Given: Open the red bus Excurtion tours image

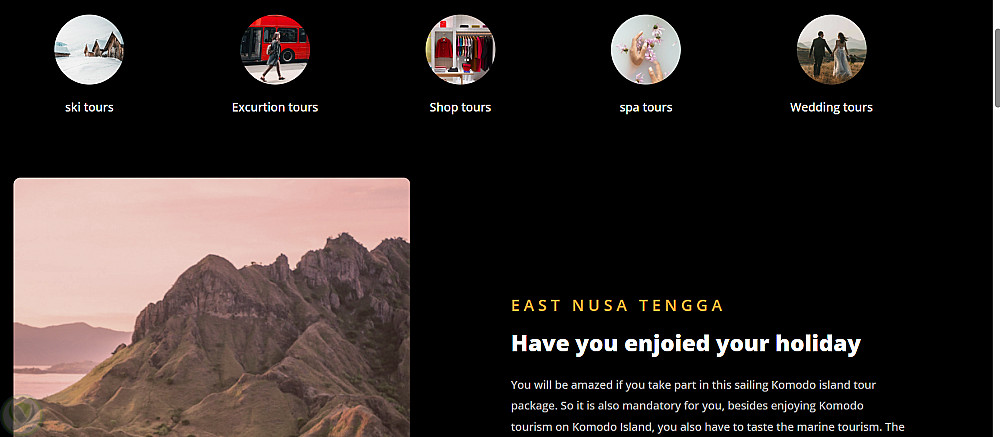Looking at the screenshot, I should point(275,50).
